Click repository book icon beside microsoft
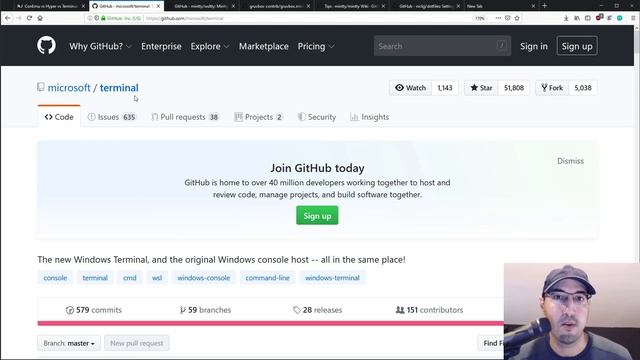This screenshot has height=360, width=640. coord(40,87)
